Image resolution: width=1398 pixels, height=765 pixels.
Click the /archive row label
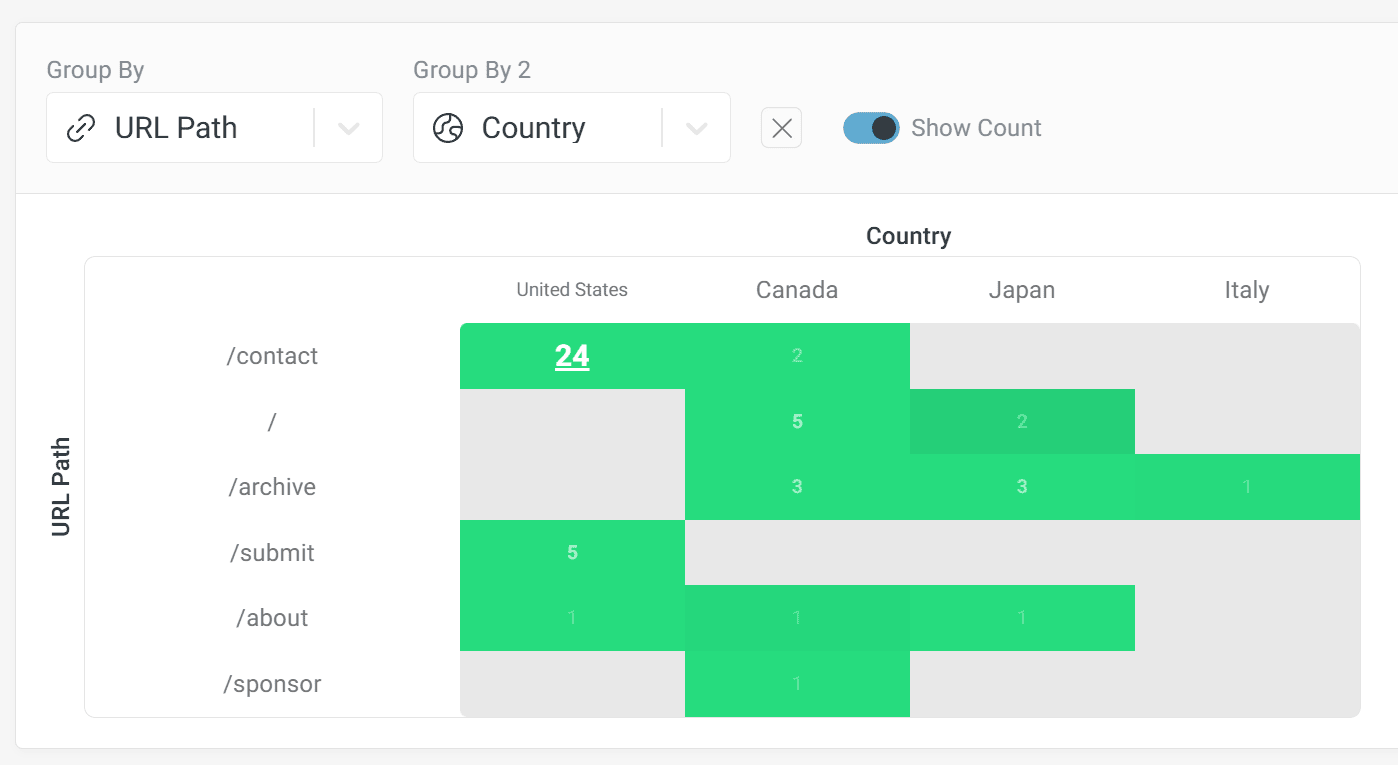point(273,487)
